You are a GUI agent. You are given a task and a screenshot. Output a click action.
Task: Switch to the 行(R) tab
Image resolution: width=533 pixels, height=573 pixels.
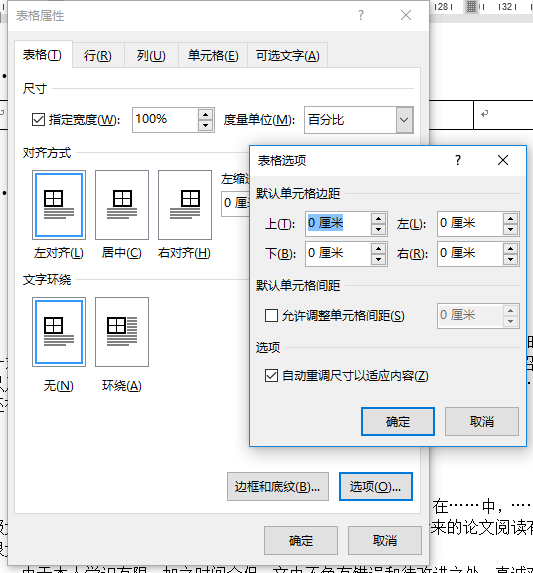[98, 56]
